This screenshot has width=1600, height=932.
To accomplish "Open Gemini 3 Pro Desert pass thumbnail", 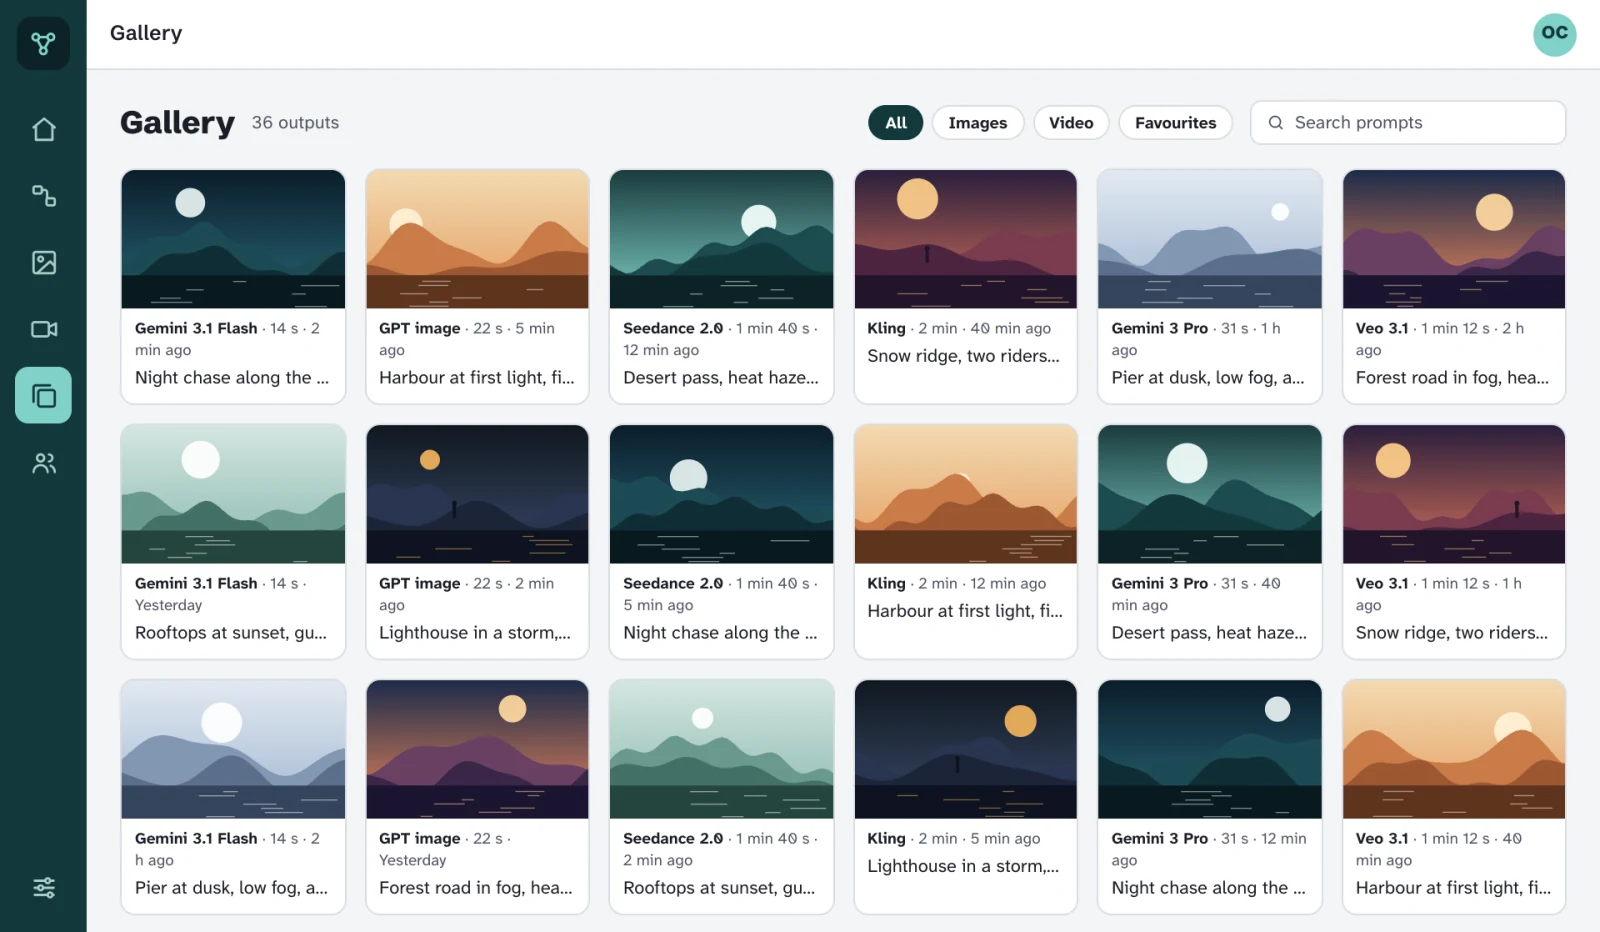I will pos(1209,494).
